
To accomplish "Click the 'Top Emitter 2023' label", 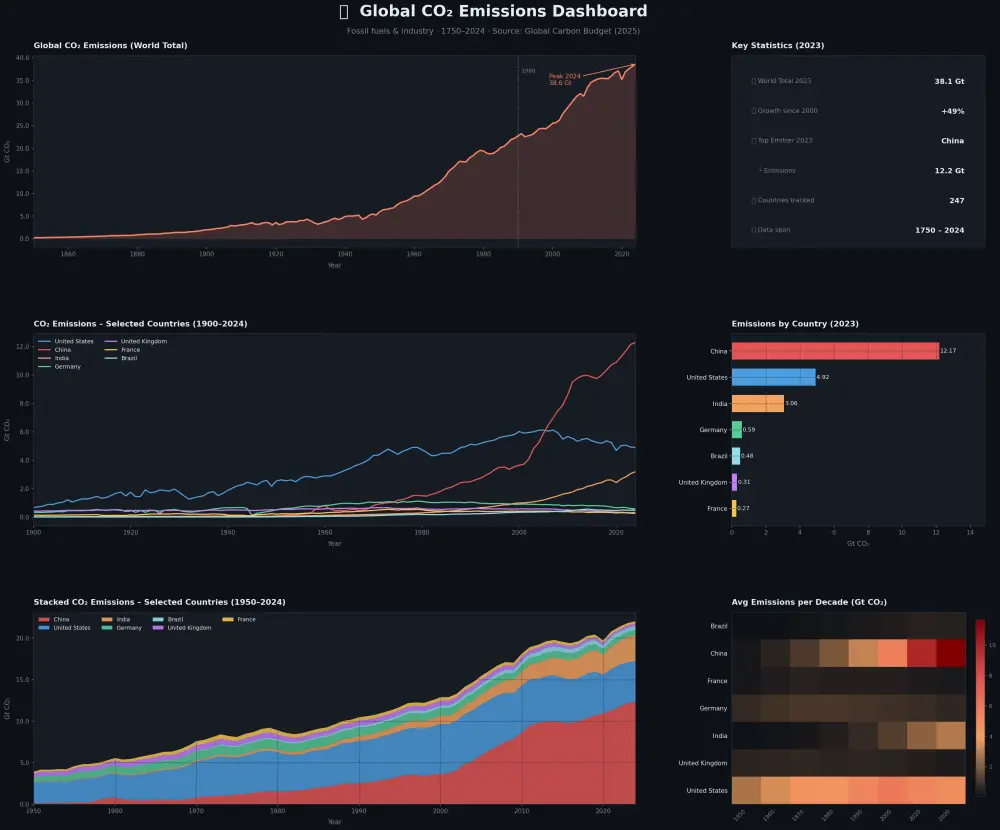I will coord(784,140).
